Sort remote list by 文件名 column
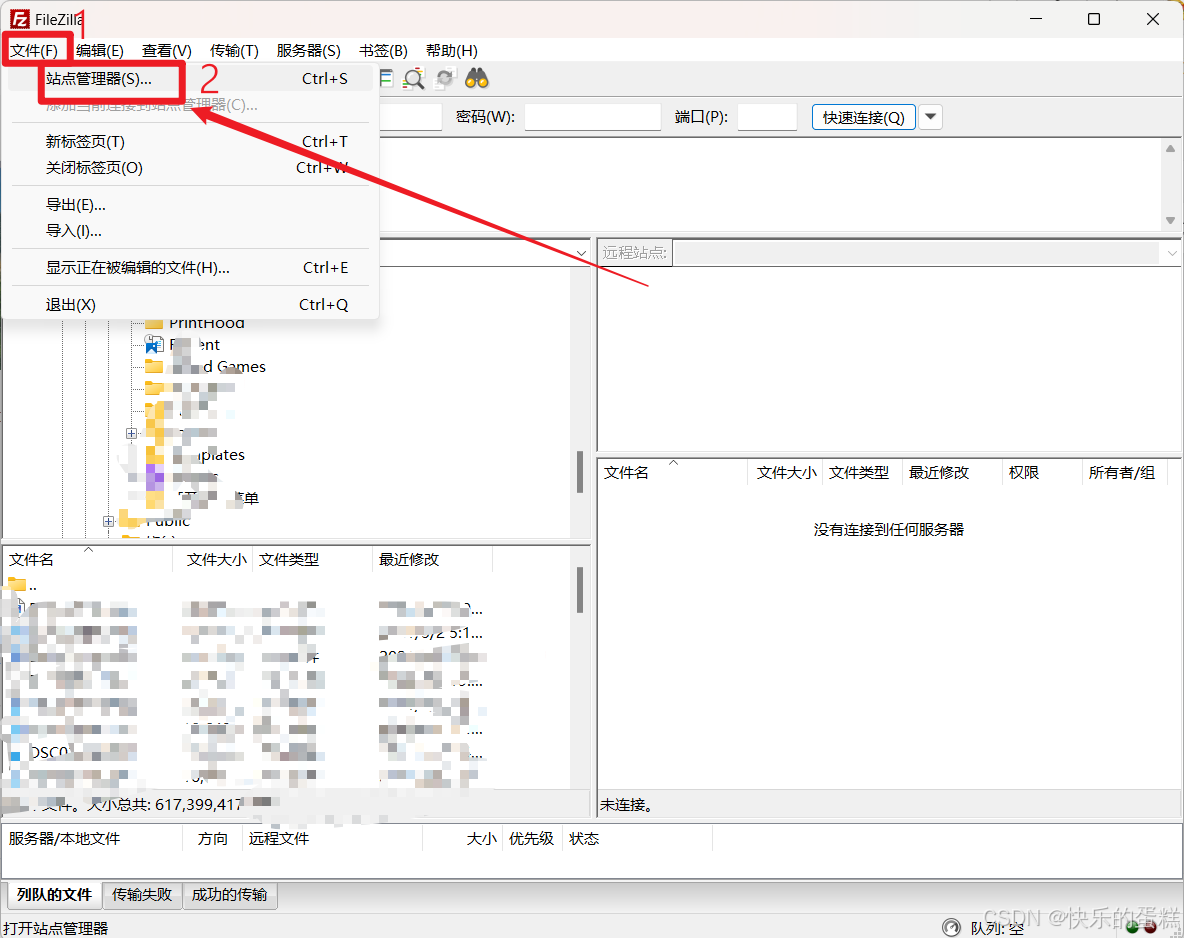This screenshot has height=938, width=1184. (672, 473)
